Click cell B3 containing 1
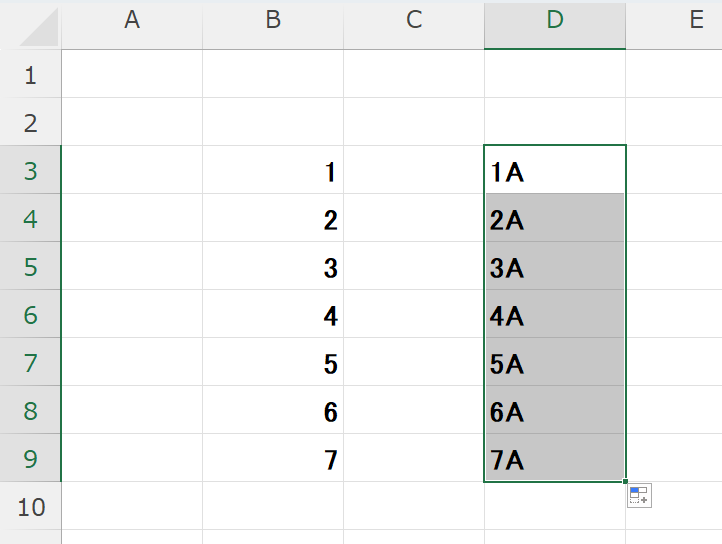 click(273, 171)
